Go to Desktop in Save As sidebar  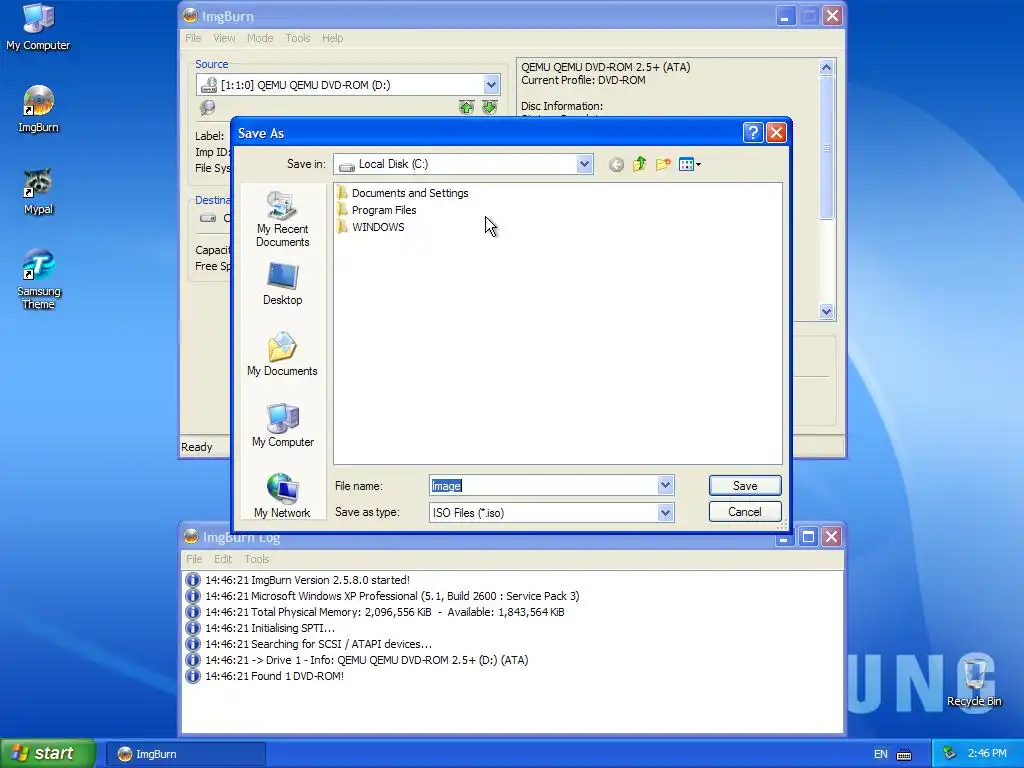click(x=282, y=284)
